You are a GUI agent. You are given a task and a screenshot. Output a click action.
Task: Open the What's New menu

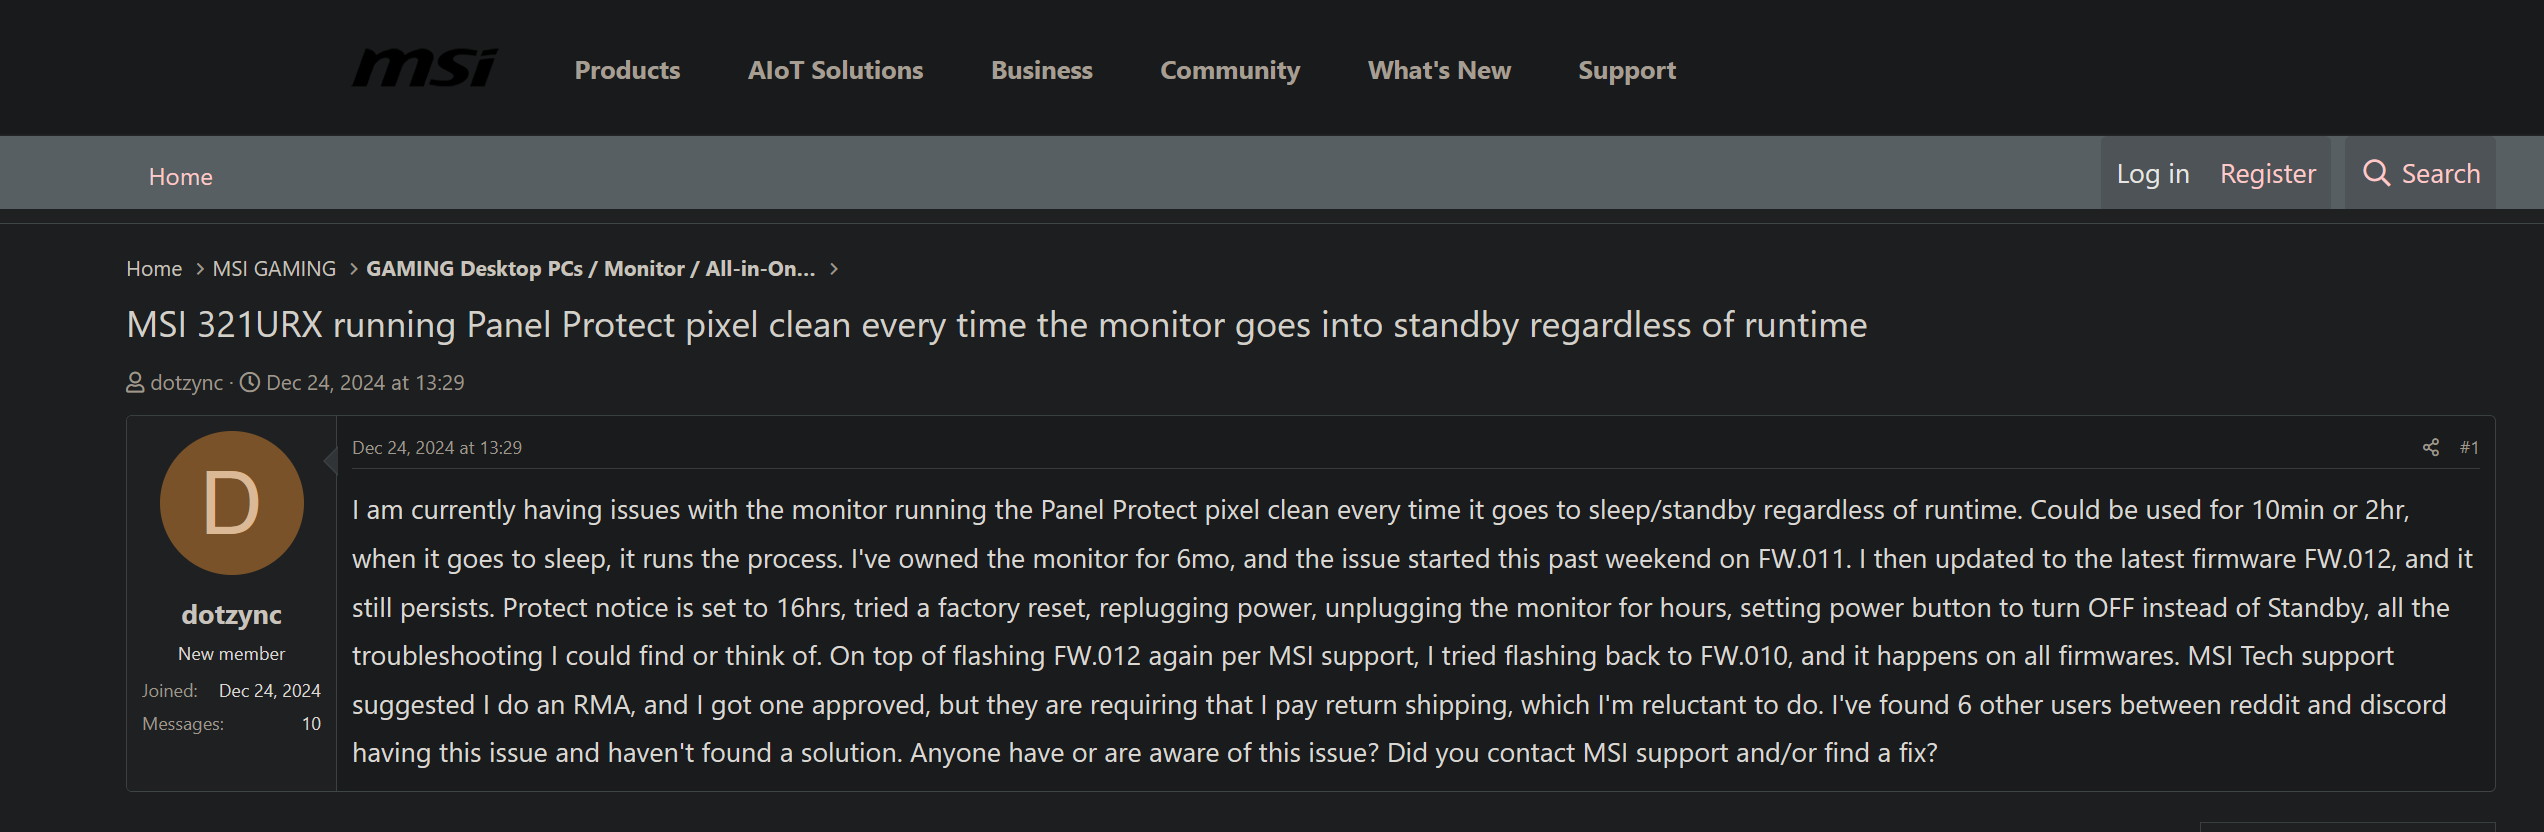1439,70
